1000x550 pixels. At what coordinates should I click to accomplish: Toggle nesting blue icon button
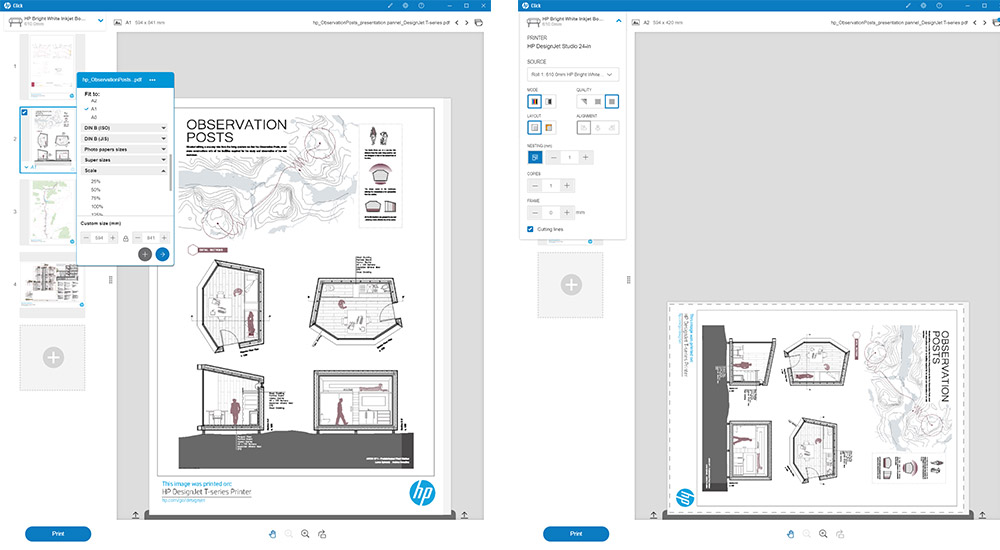coord(534,157)
